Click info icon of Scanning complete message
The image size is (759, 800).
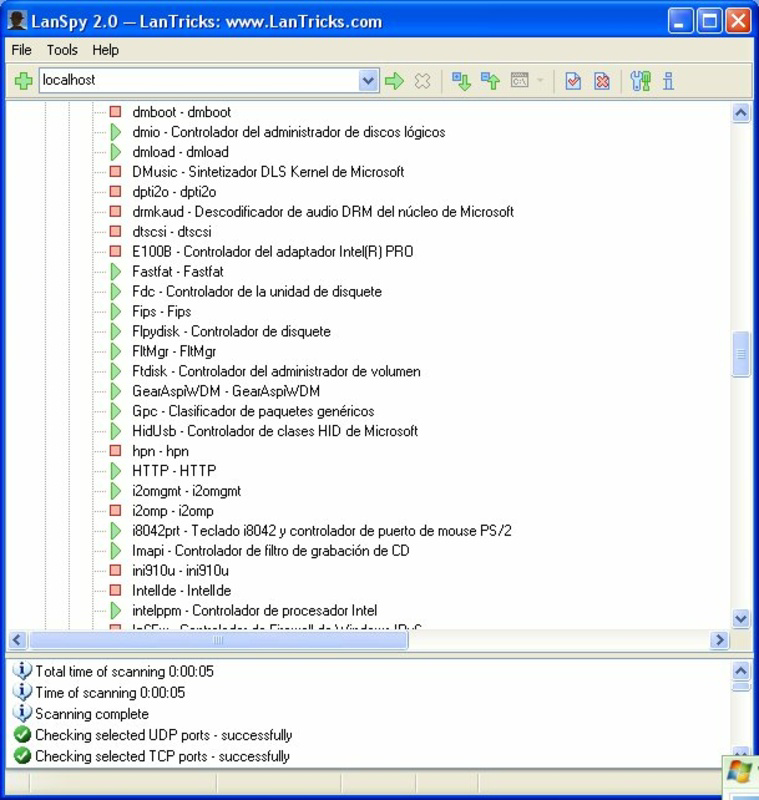(x=22, y=713)
